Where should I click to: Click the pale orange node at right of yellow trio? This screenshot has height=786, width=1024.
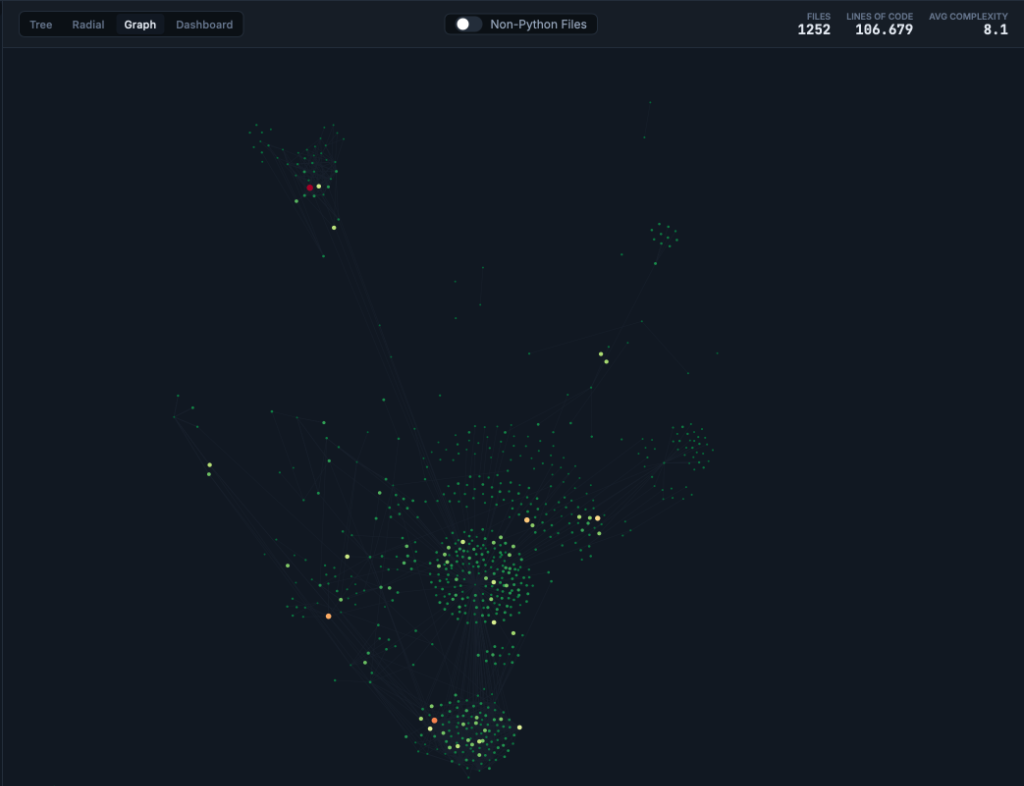point(598,518)
